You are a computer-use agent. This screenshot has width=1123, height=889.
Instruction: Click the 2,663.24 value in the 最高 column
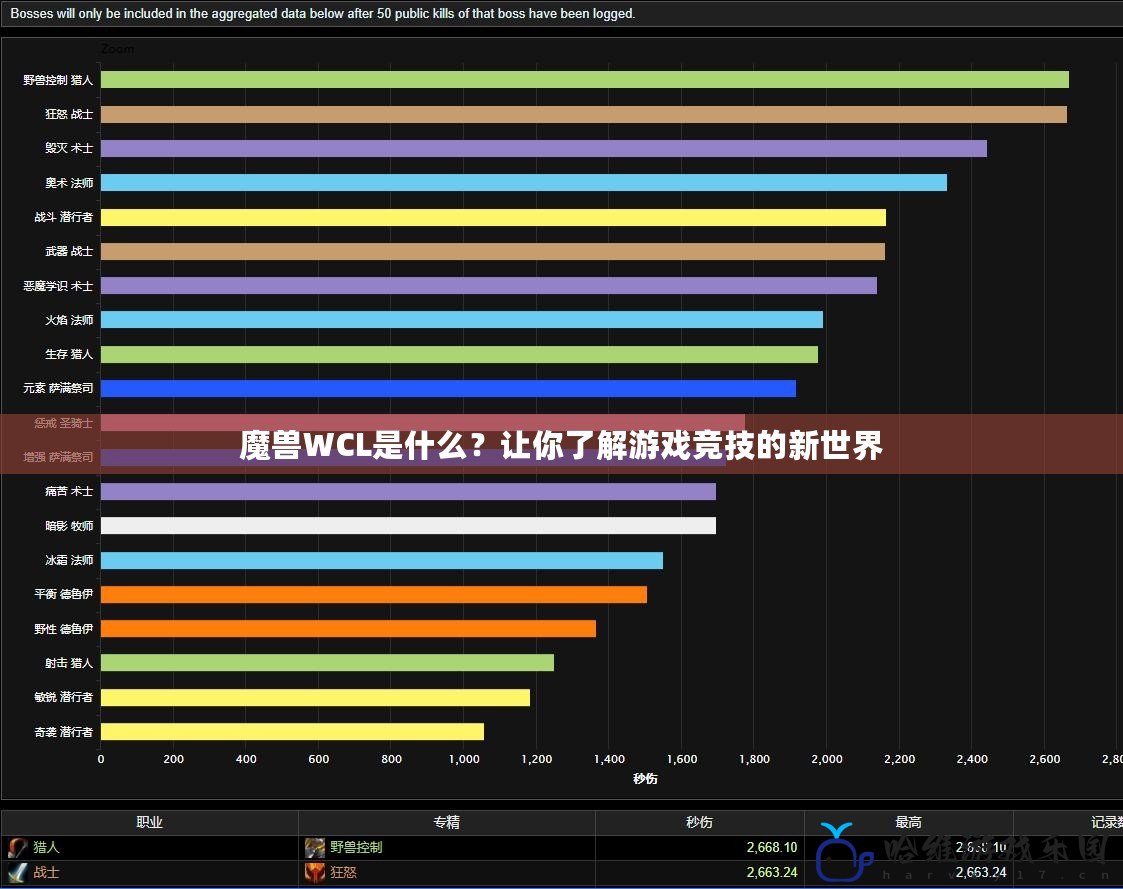tap(980, 873)
